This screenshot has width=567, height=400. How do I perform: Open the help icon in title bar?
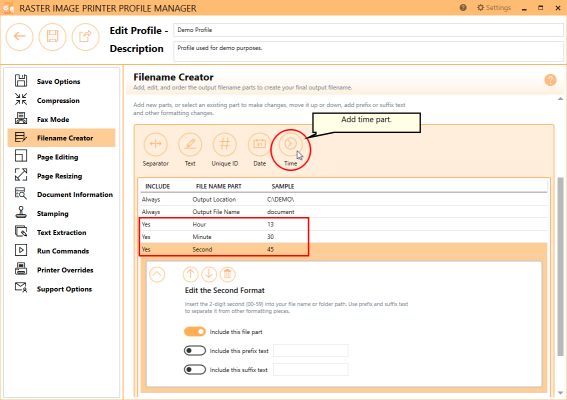[463, 8]
